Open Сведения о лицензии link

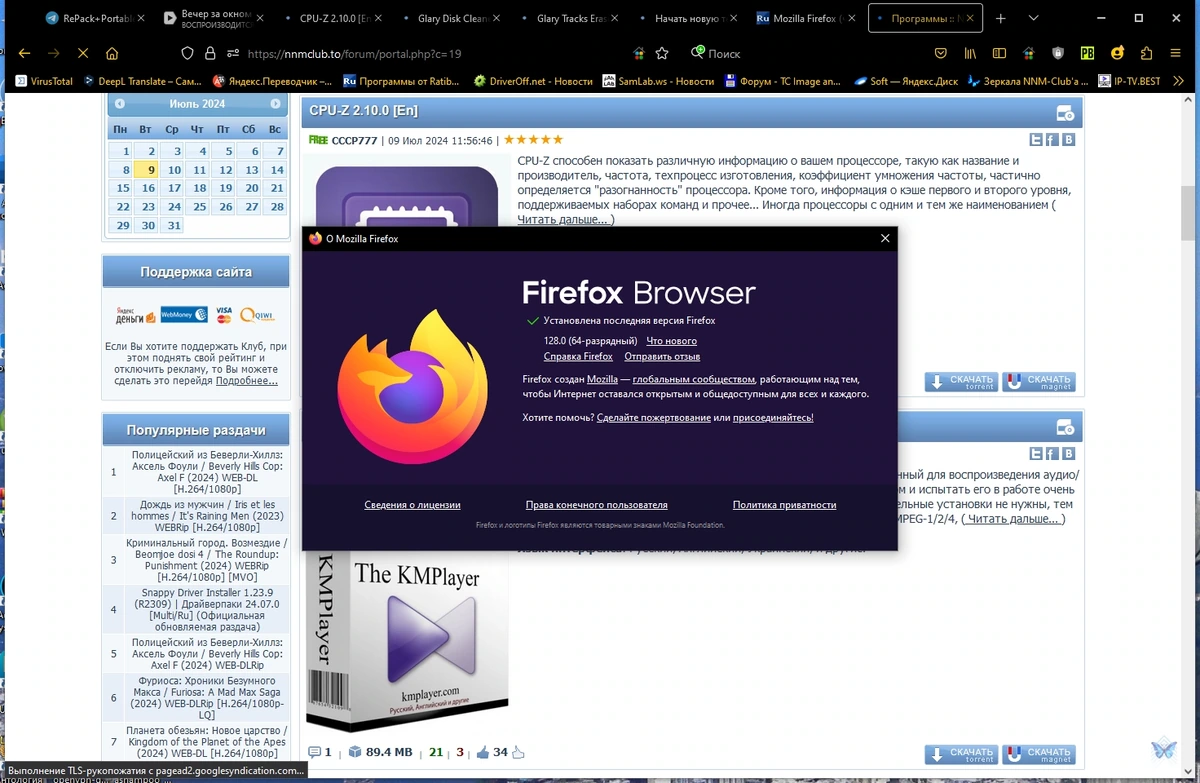pos(412,505)
